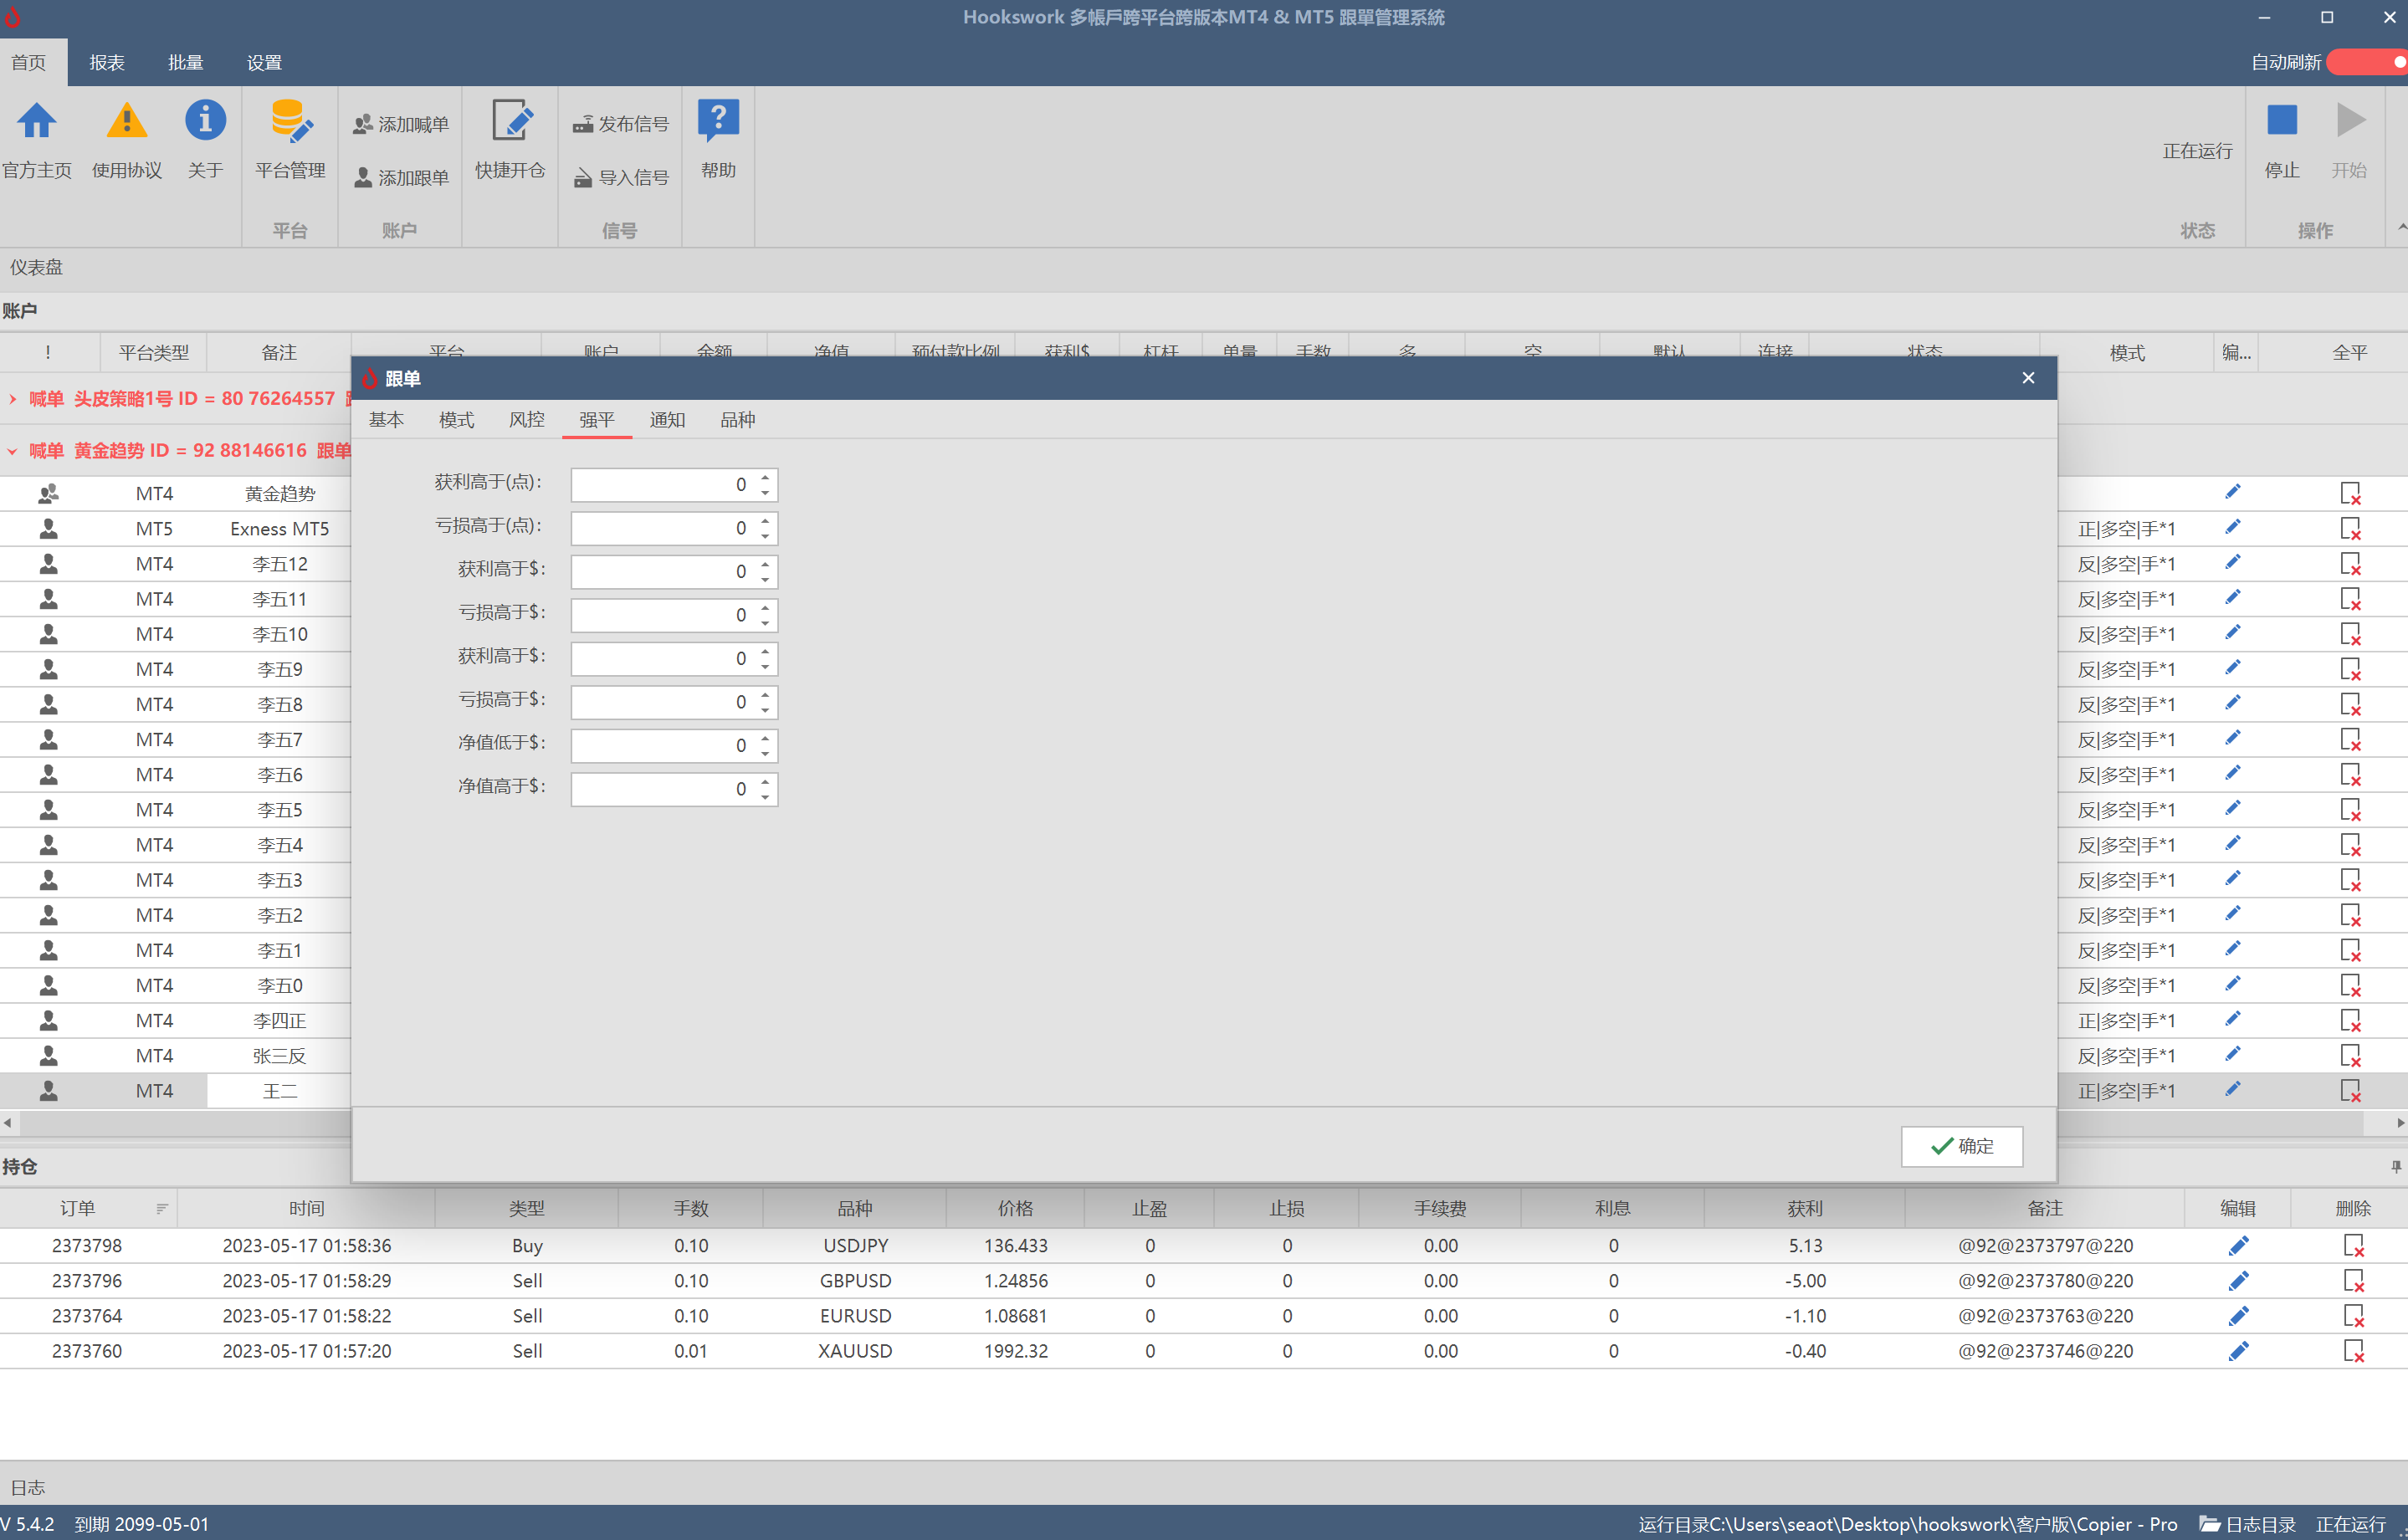
Task: Switch to the 设置 ribbon tab
Action: tap(264, 62)
